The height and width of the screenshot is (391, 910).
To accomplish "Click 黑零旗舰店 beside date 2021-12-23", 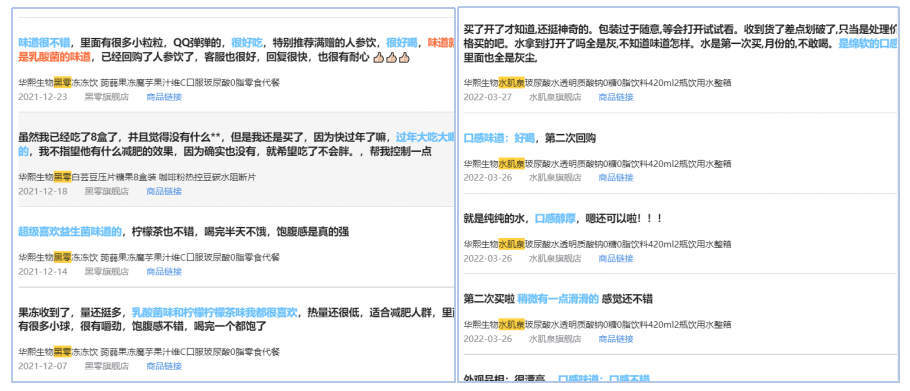I will click(107, 97).
